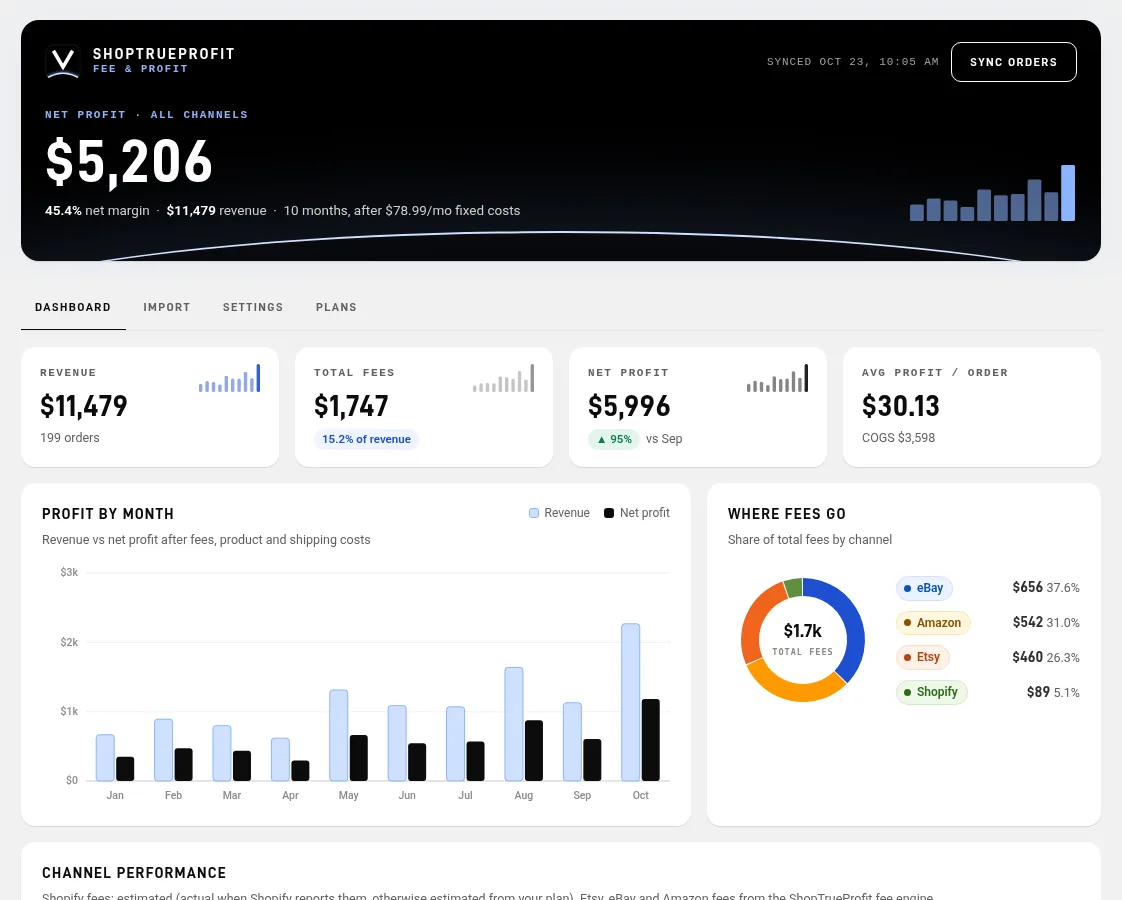Select the Amazon channel pill
The image size is (1122, 900).
pos(933,622)
